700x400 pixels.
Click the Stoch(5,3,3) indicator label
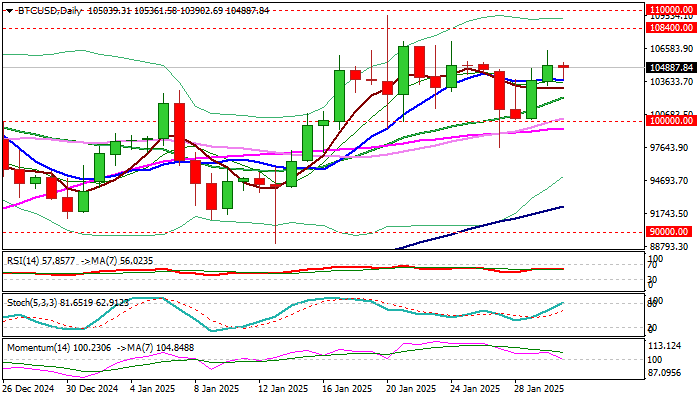[x=32, y=303]
